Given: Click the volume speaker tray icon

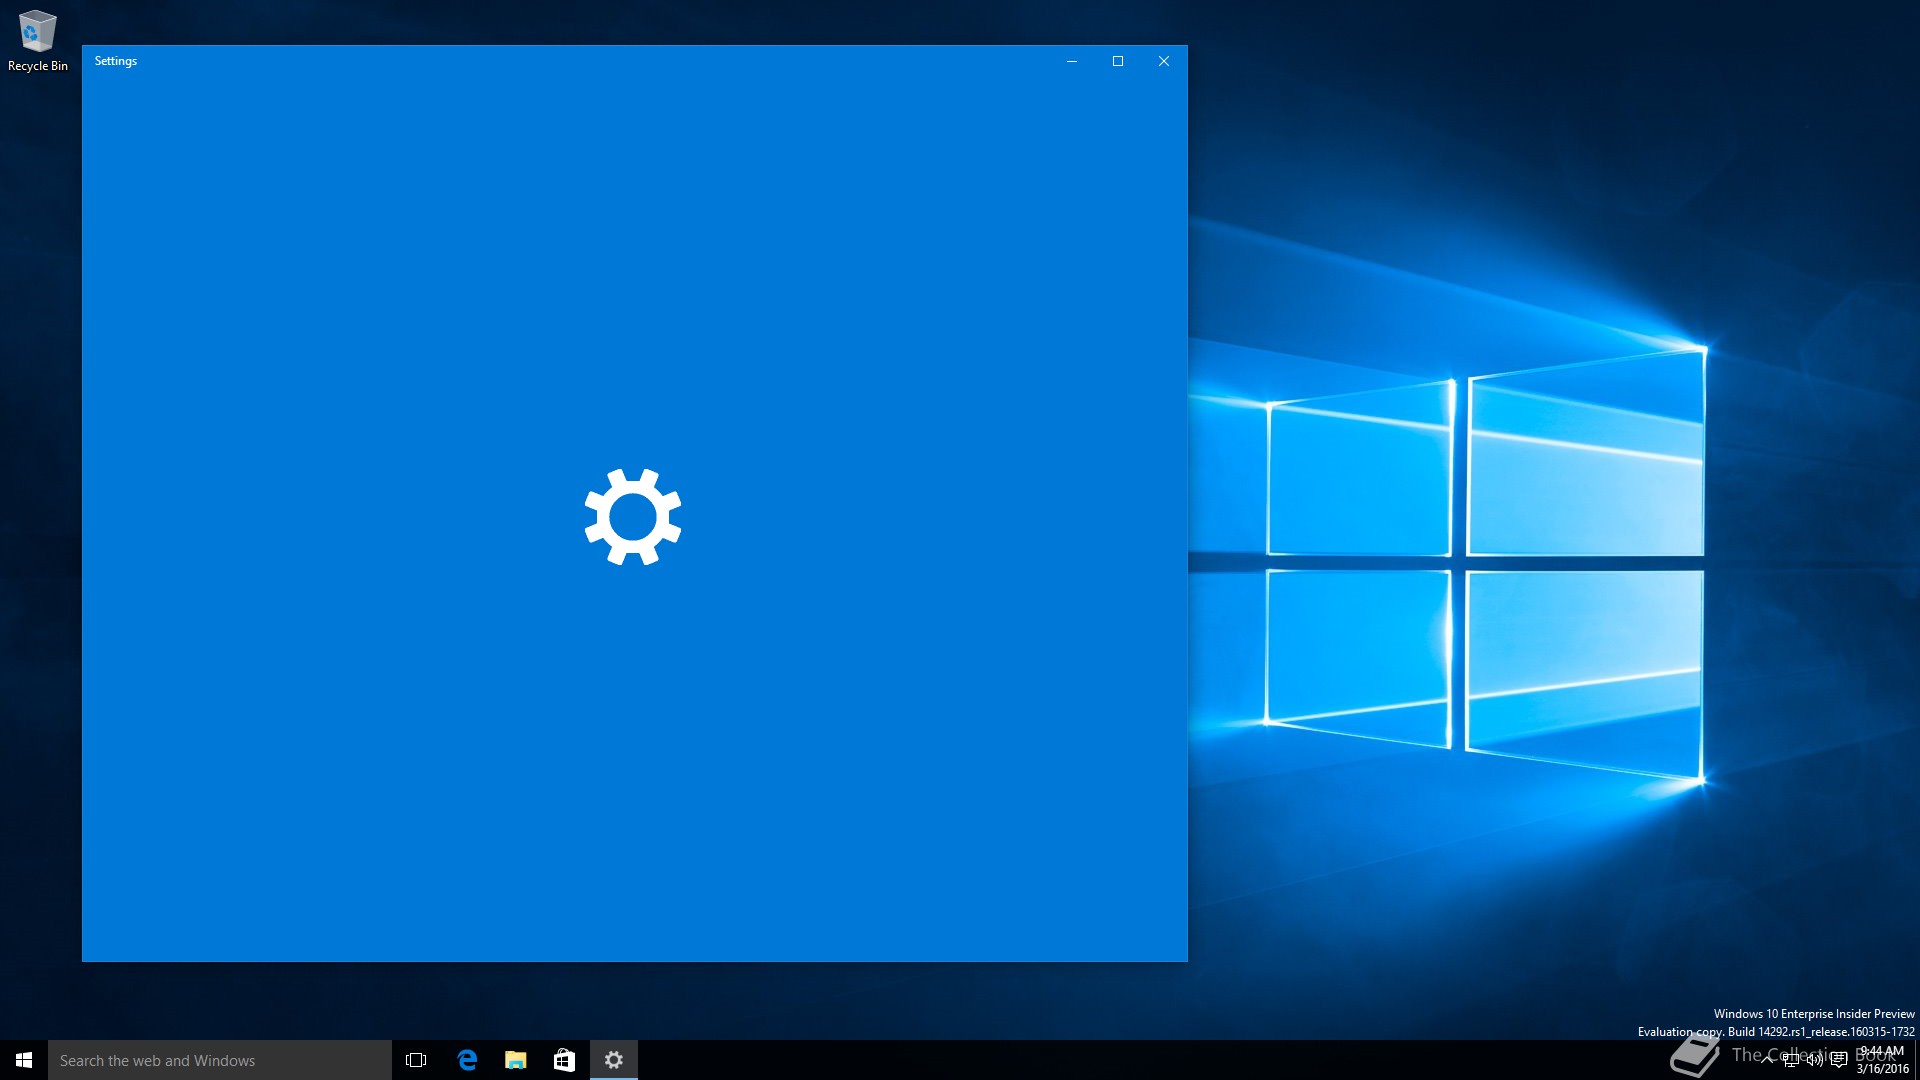Looking at the screenshot, I should click(1814, 1060).
